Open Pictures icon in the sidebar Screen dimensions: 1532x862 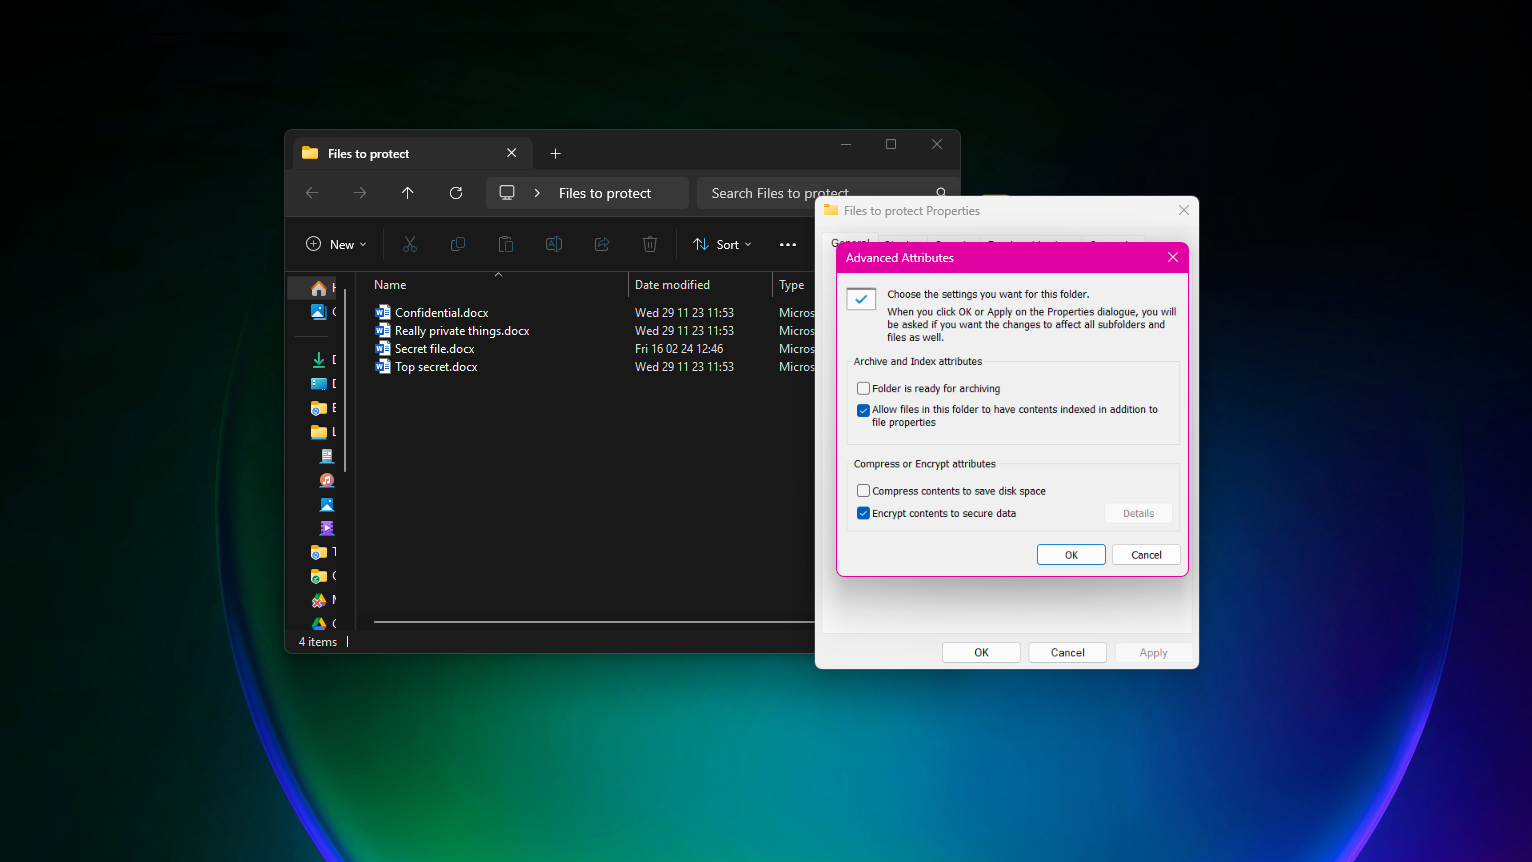point(327,504)
